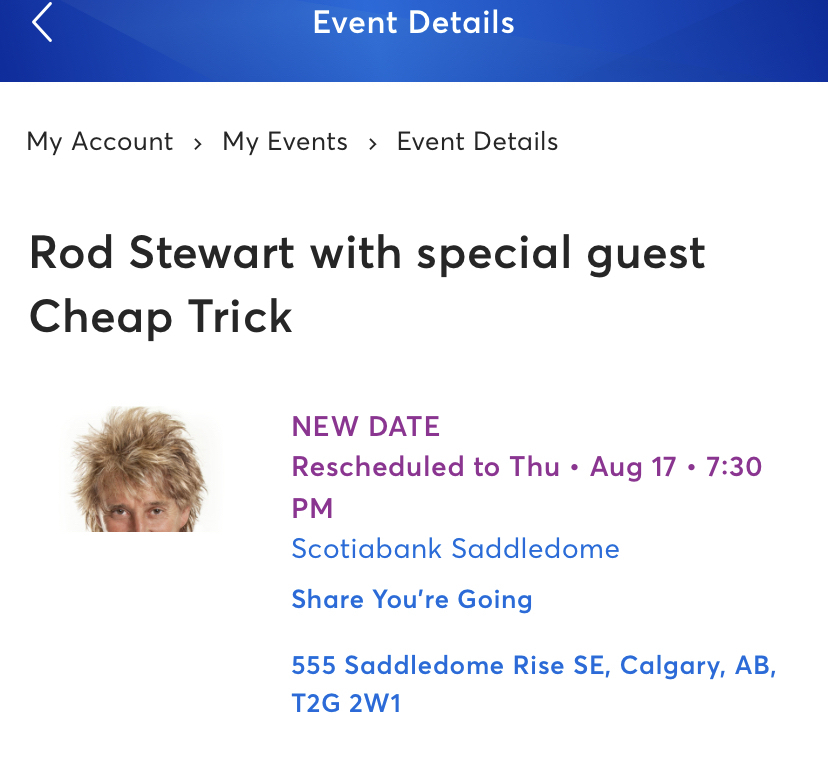Tap Share You're Going
The height and width of the screenshot is (773, 828).
[x=412, y=599]
